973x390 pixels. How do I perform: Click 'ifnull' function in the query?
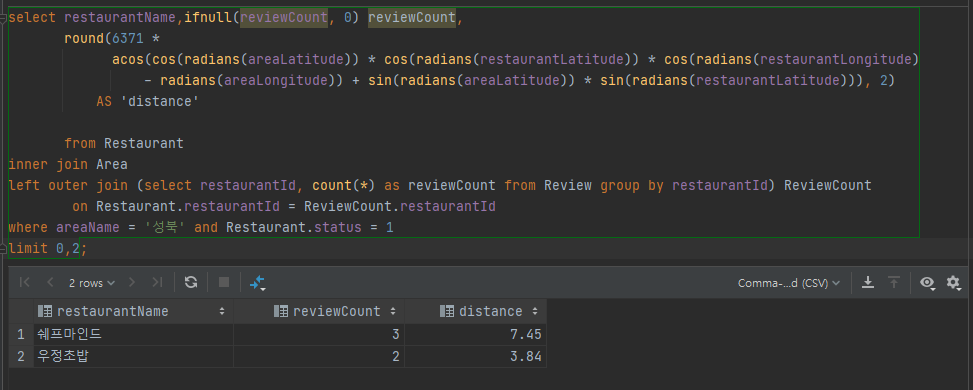coord(208,17)
